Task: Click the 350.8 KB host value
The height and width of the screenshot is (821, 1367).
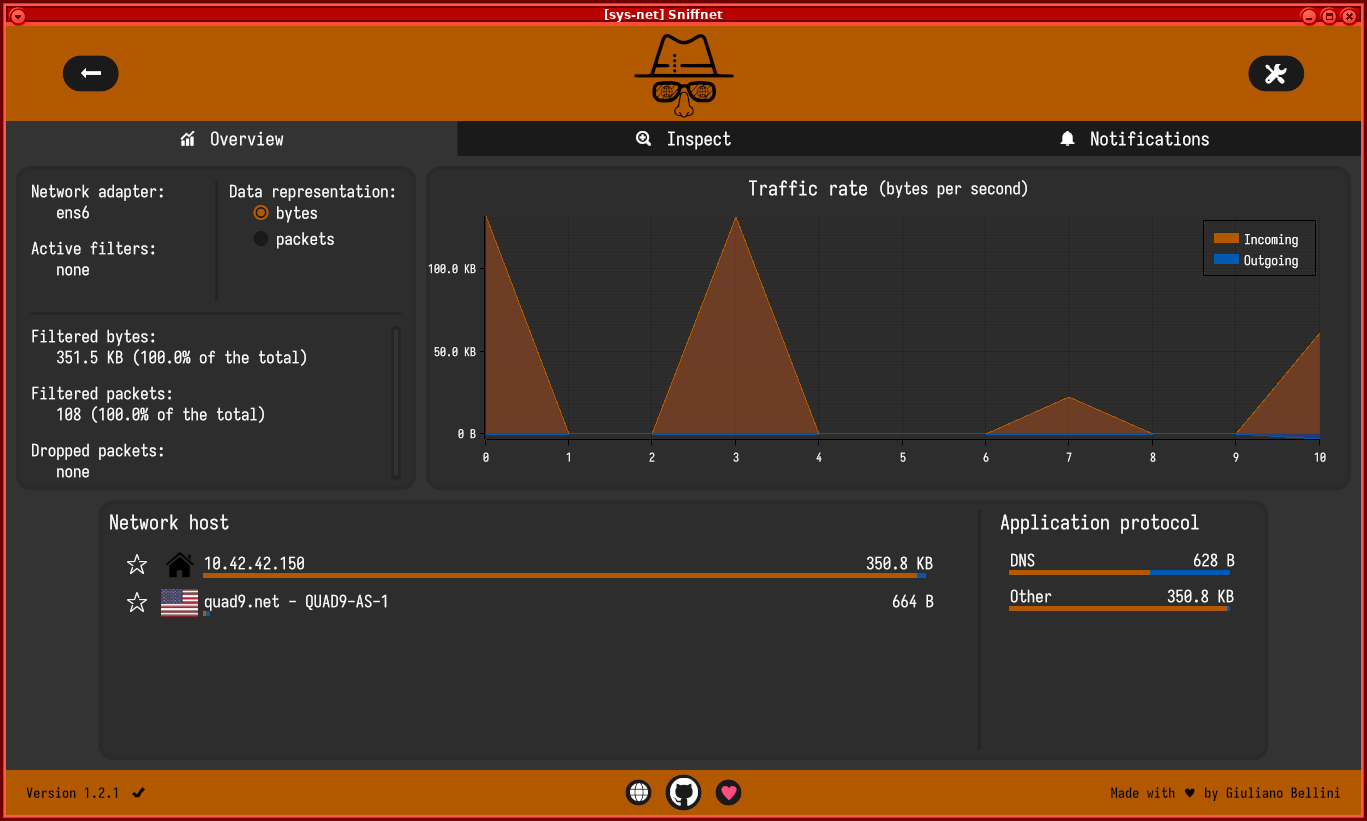Action: click(x=899, y=564)
